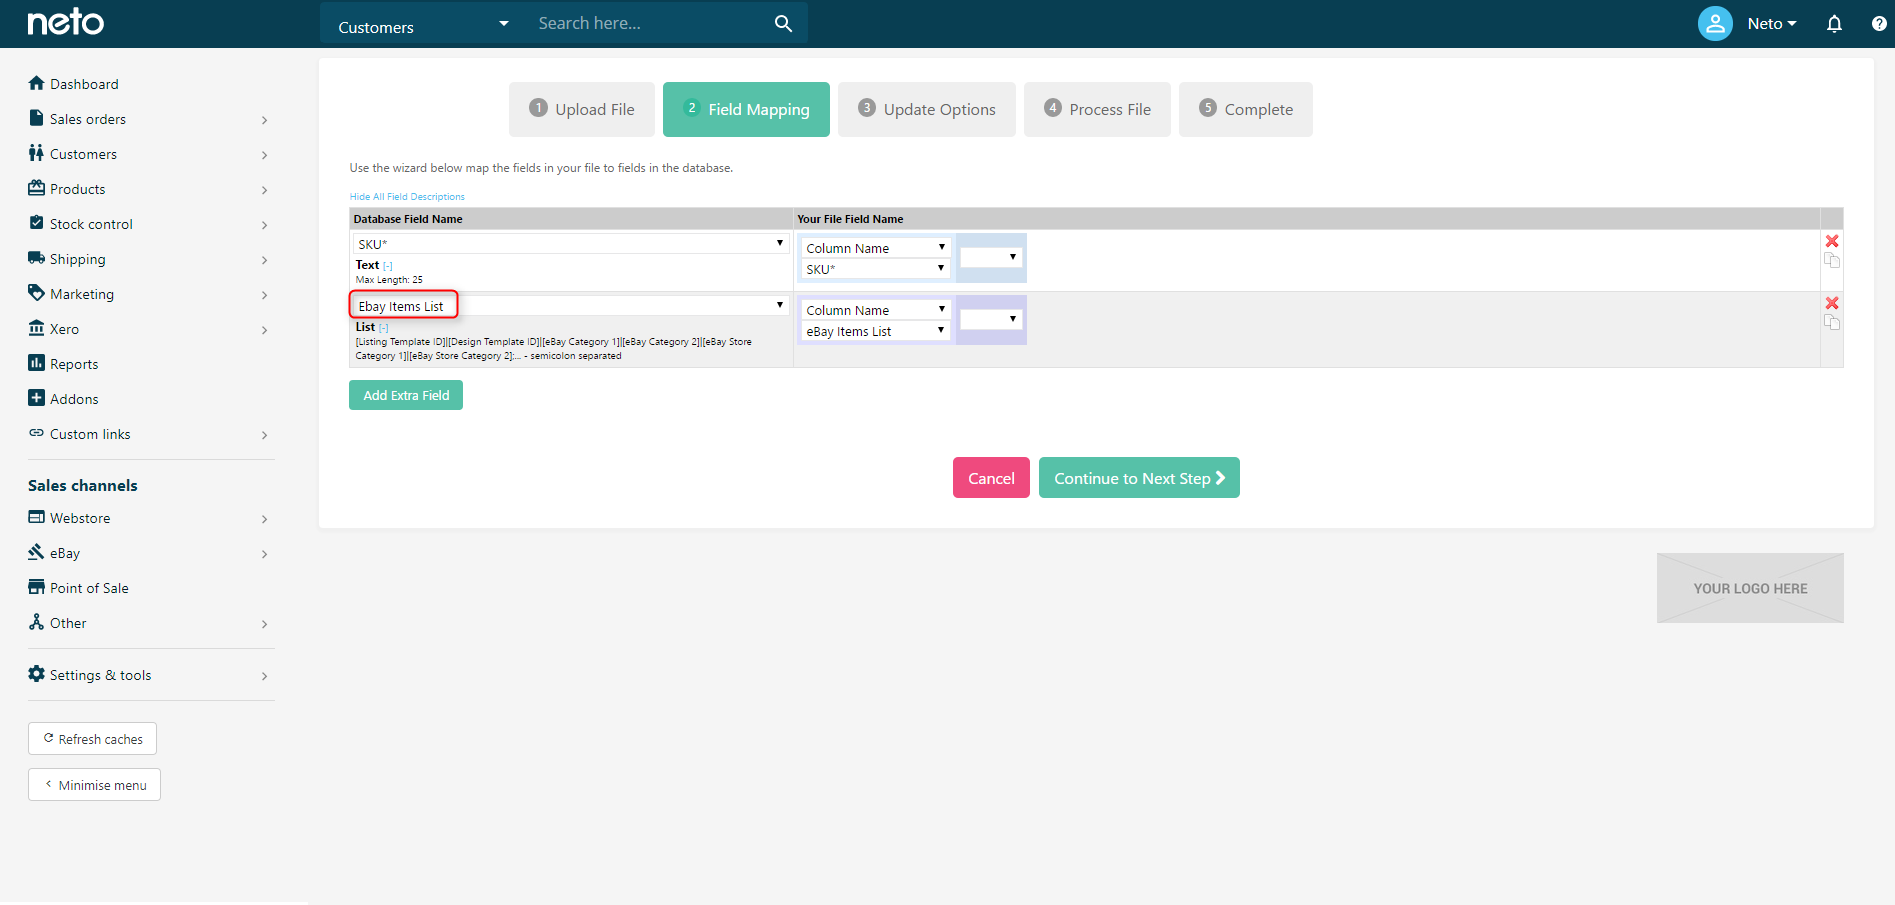Screen dimensions: 1895x905
Task: Open the eBay Items List file field dropdown
Action: click(875, 331)
